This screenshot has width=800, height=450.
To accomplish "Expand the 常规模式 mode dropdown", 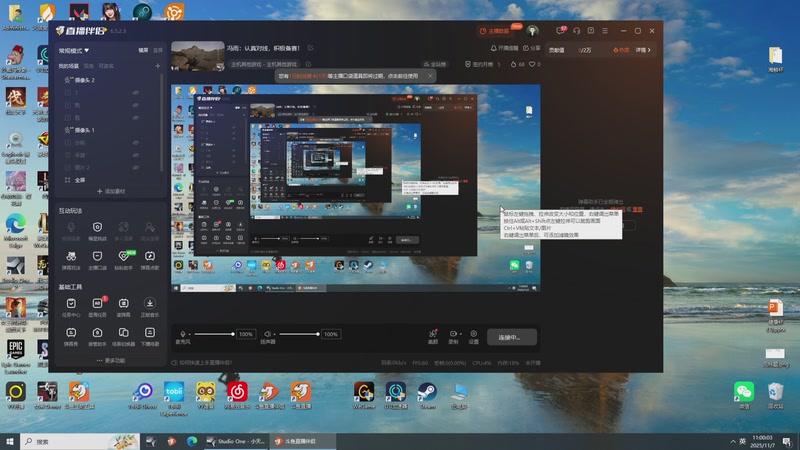I will pyautogui.click(x=74, y=51).
